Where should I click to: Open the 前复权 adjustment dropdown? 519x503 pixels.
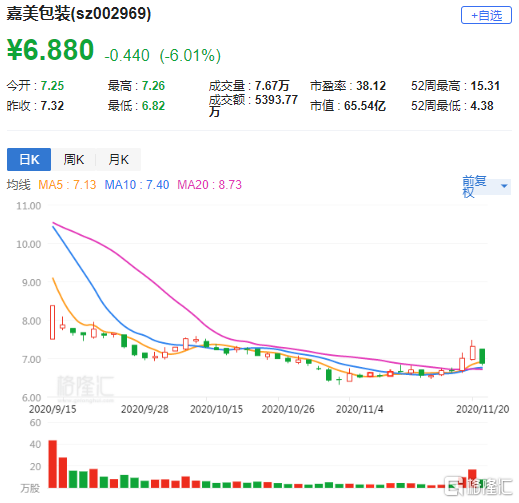coord(486,186)
